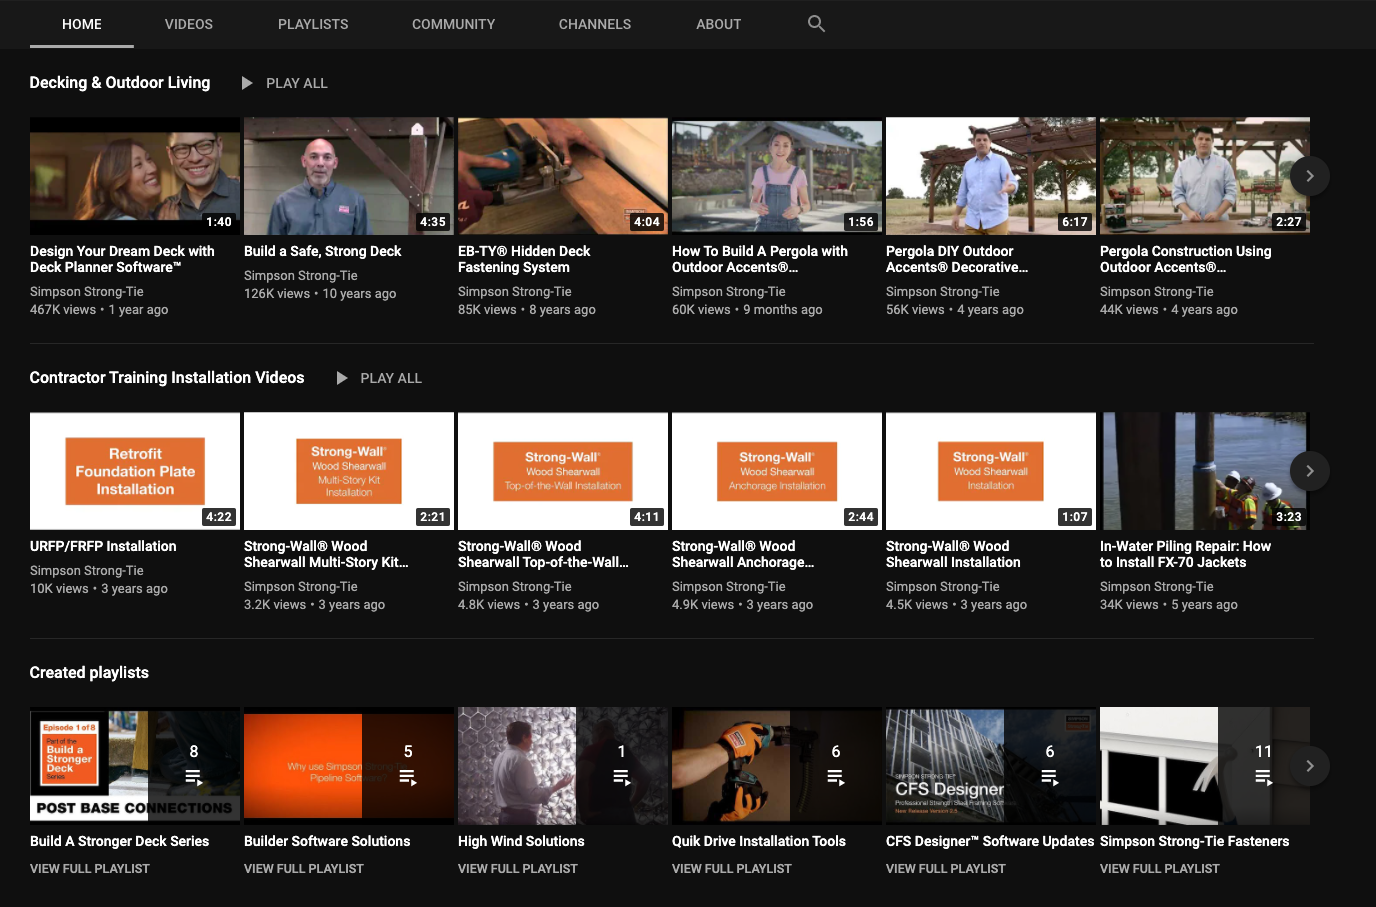Go to the Playlists tab
The height and width of the screenshot is (907, 1376).
tap(313, 24)
